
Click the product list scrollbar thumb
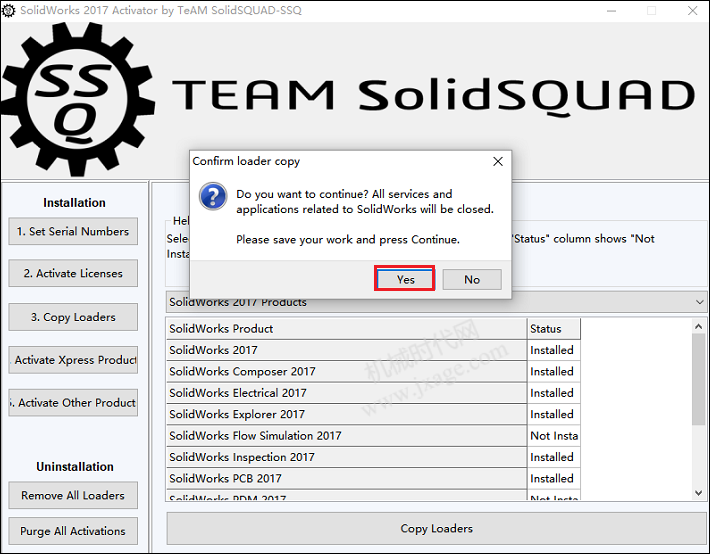point(698,380)
